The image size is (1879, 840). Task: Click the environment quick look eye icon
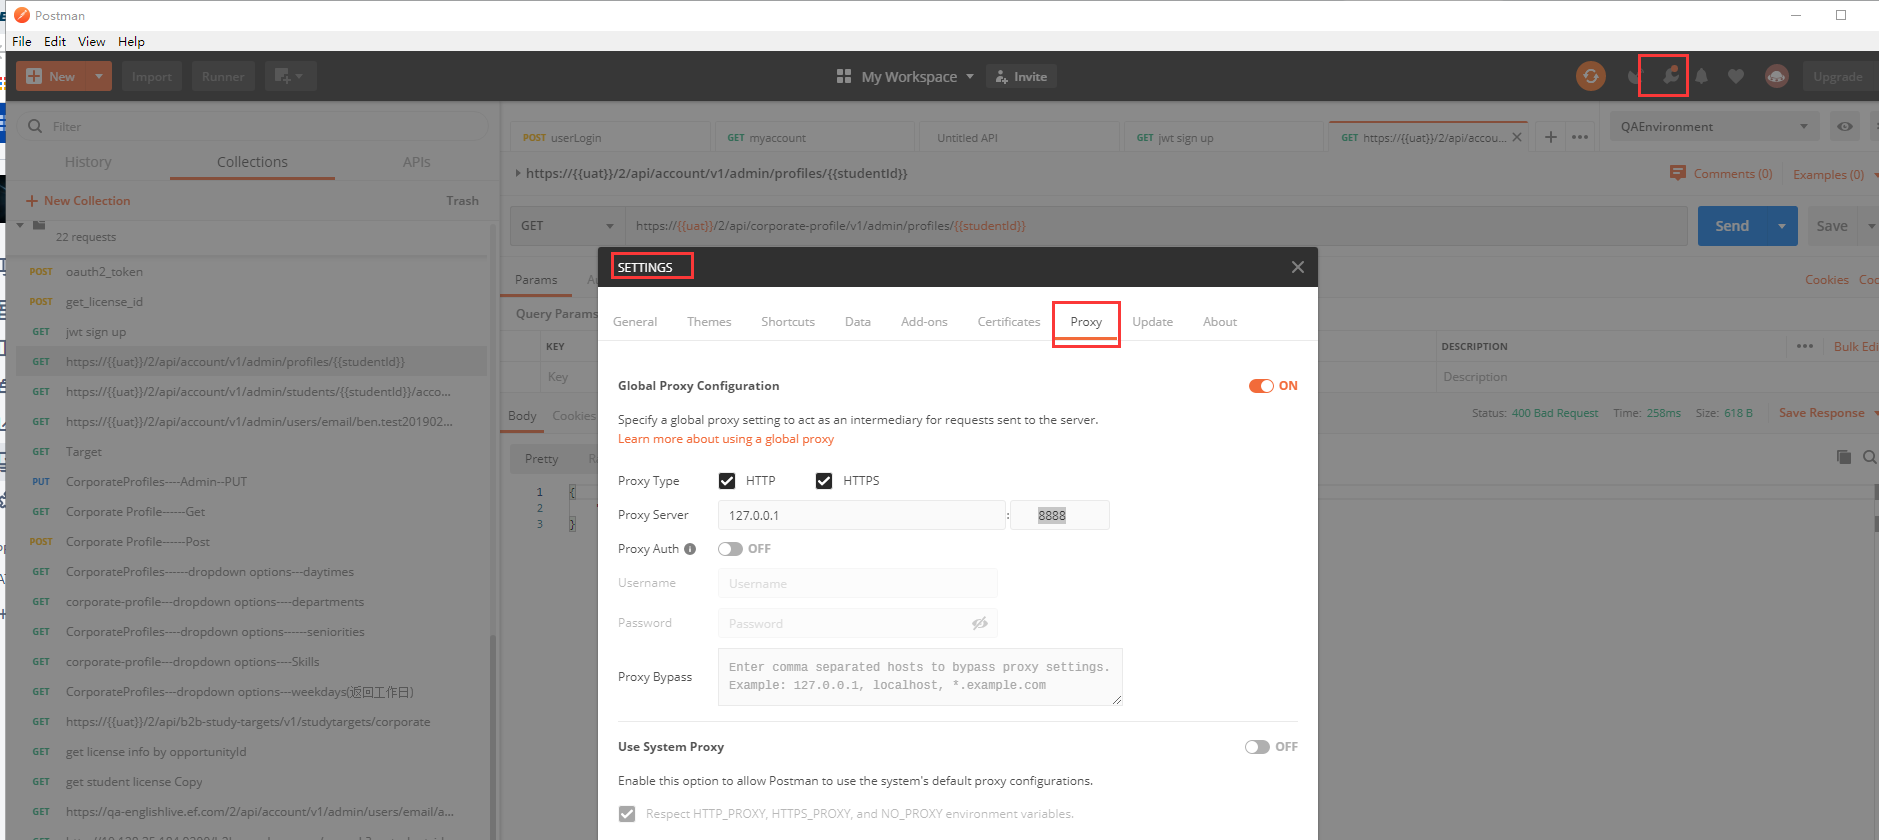[x=1845, y=127]
